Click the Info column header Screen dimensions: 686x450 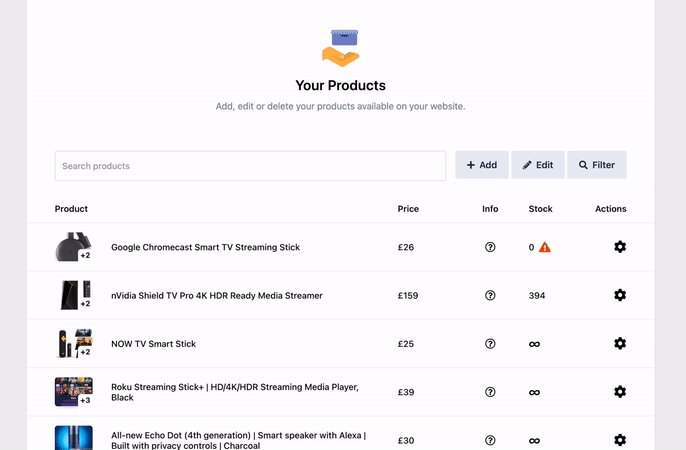490,209
